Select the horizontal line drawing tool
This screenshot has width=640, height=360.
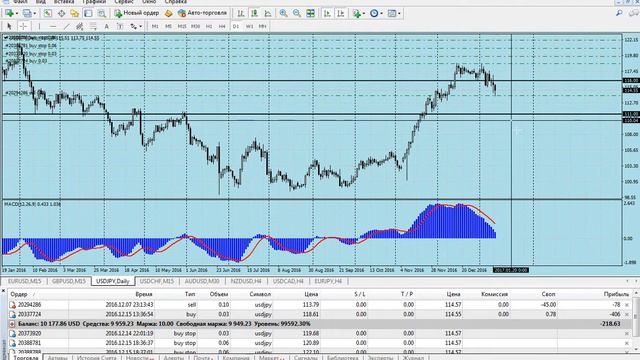[53, 26]
